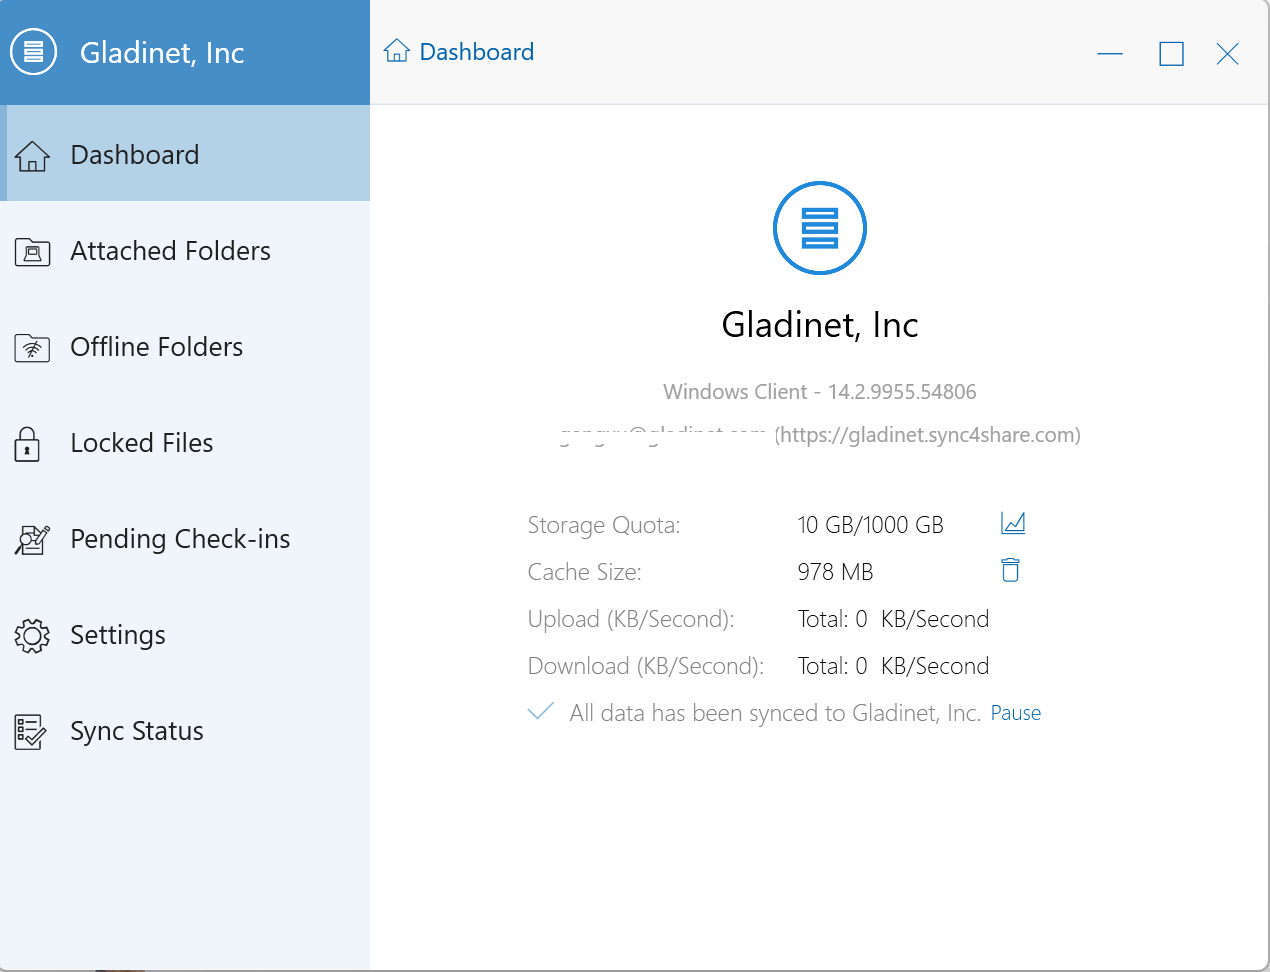Click the Download 'Total: 0 KB/Second' value
The height and width of the screenshot is (972, 1270).
[x=893, y=666]
